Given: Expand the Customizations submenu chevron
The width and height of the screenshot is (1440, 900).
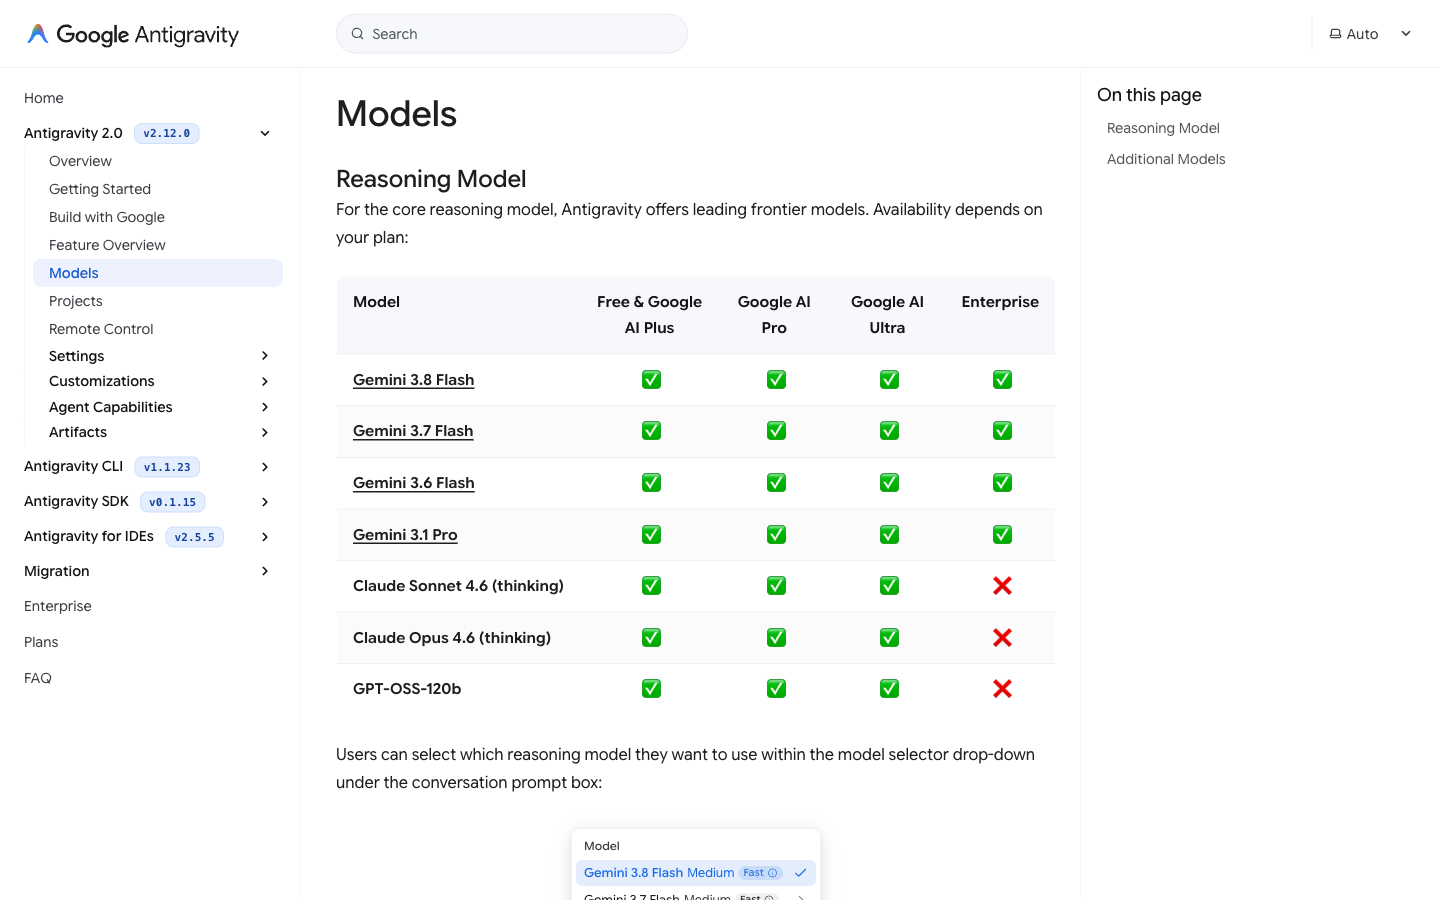Looking at the screenshot, I should pos(265,381).
